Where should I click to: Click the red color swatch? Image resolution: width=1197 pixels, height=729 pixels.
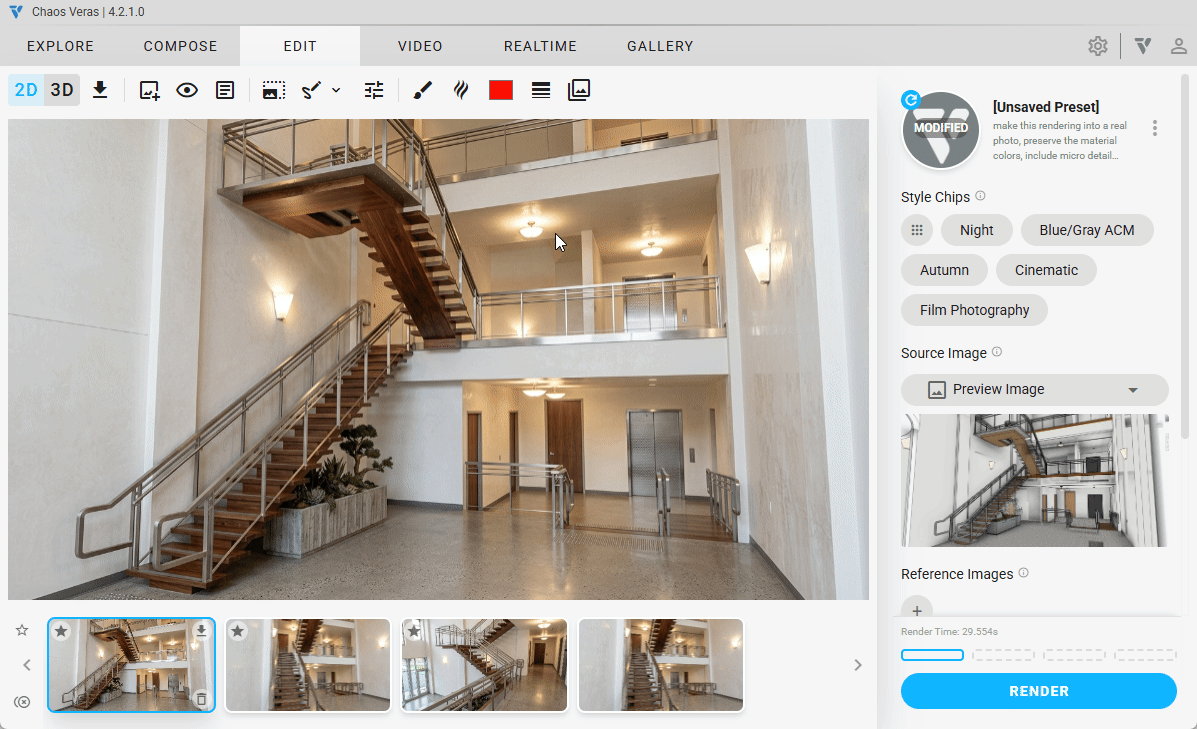click(501, 90)
